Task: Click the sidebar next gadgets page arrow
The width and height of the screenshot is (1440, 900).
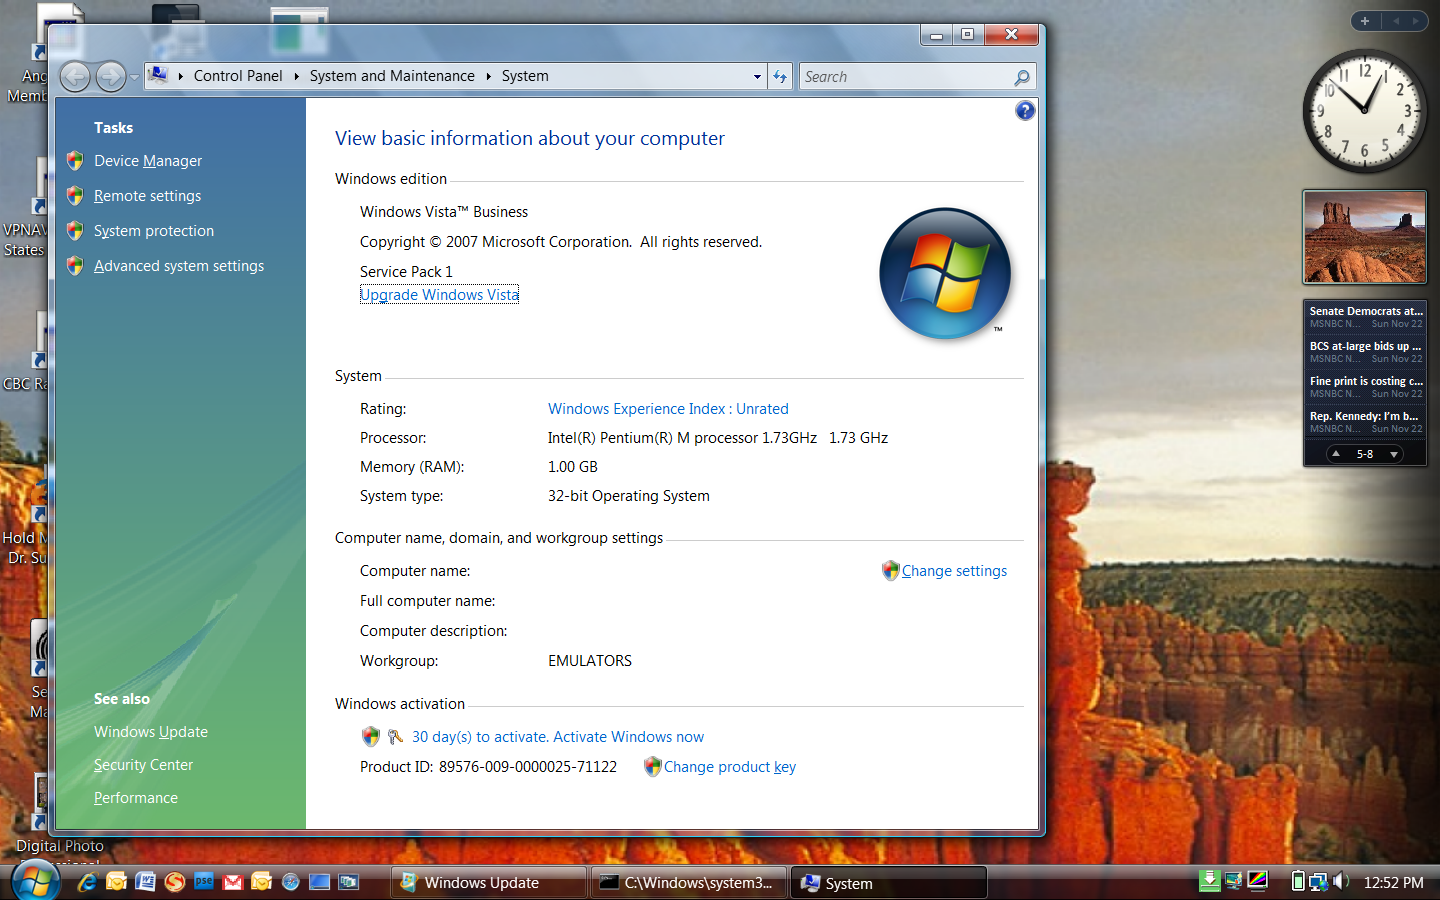Action: coord(1416,21)
